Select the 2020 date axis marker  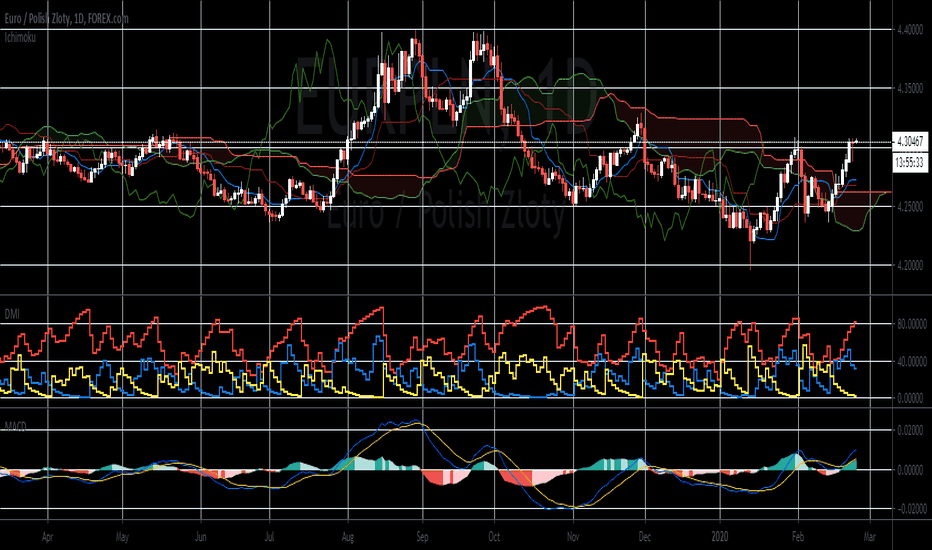pos(720,537)
